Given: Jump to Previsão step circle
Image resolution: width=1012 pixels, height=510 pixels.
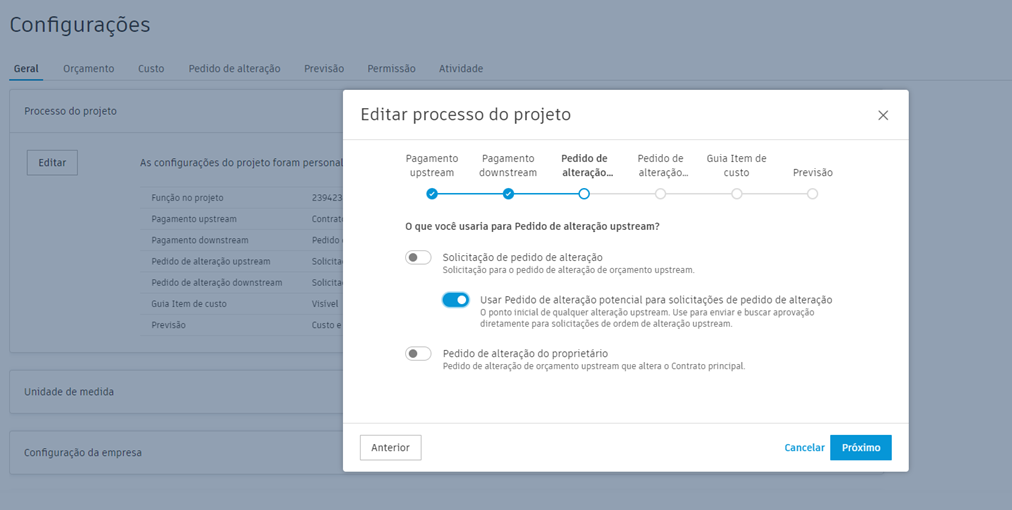Looking at the screenshot, I should (813, 194).
